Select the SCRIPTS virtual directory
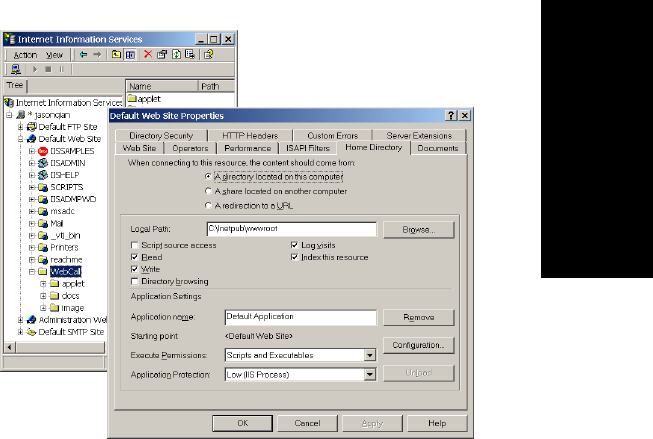The height and width of the screenshot is (439, 653). pyautogui.click(x=67, y=187)
